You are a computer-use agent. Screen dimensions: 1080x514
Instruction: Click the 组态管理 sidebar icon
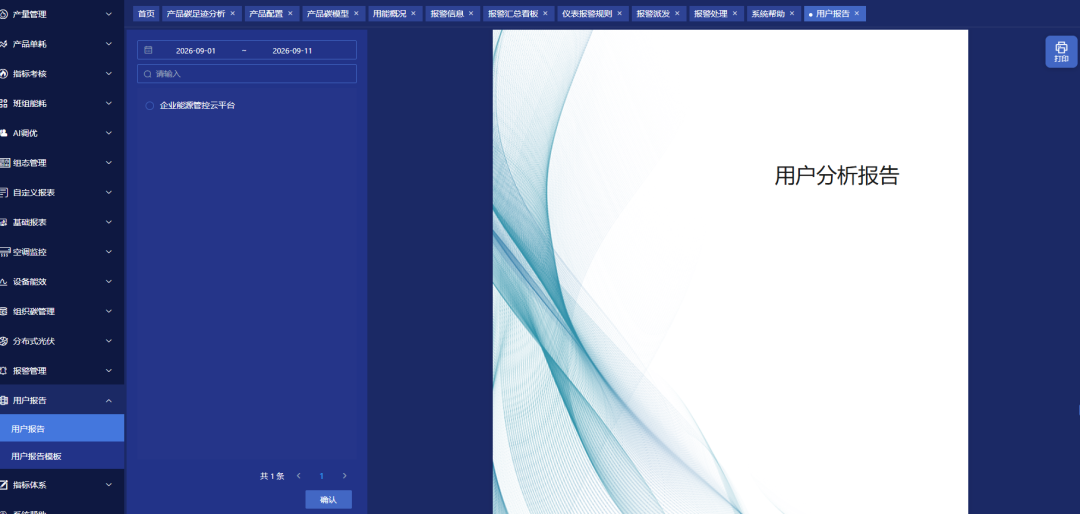[x=4, y=163]
